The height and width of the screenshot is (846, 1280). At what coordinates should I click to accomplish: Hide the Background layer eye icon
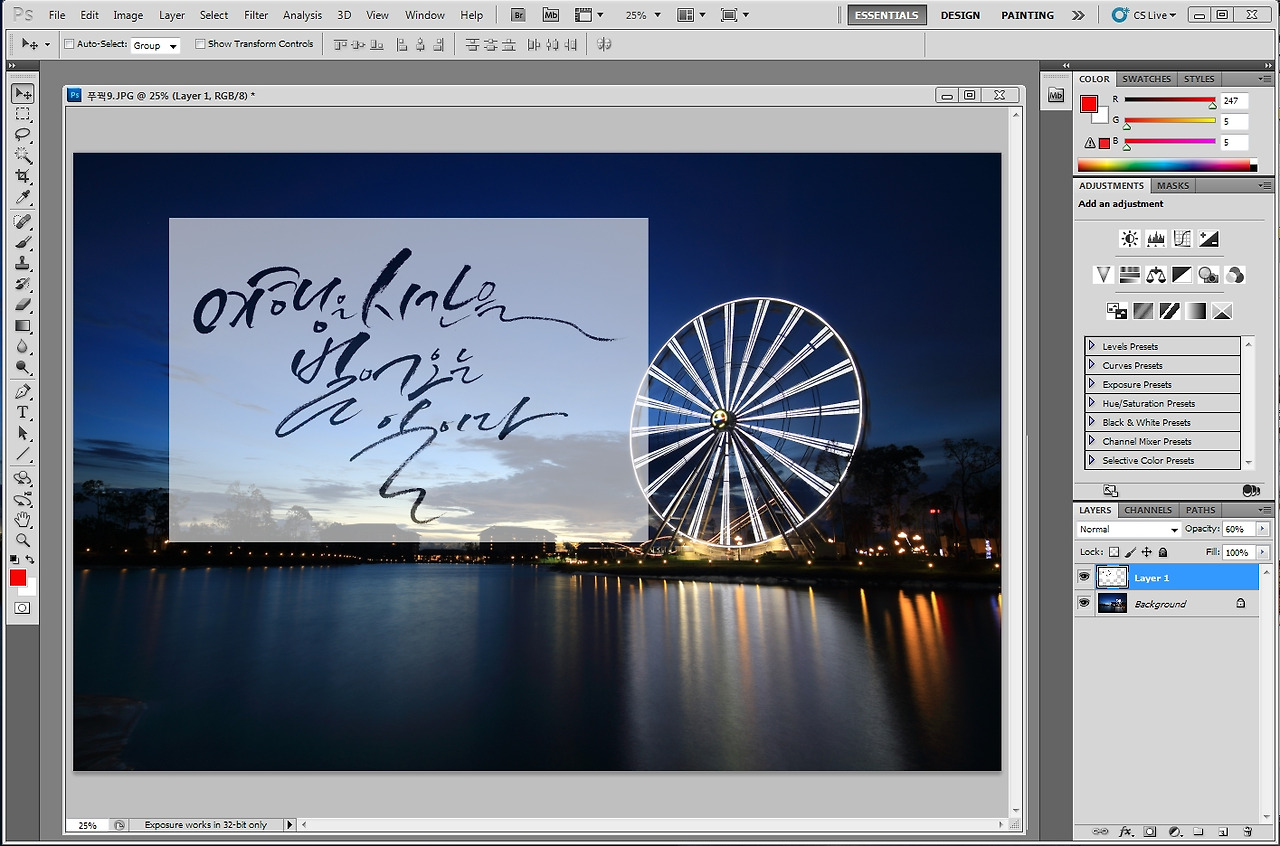(x=1083, y=603)
